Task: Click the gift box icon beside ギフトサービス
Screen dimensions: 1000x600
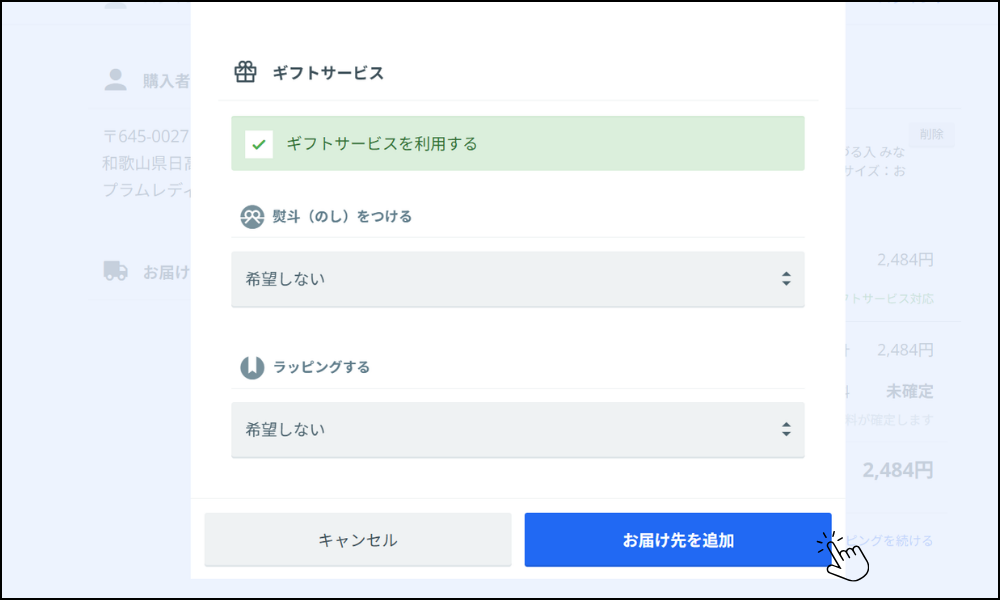Action: click(245, 72)
